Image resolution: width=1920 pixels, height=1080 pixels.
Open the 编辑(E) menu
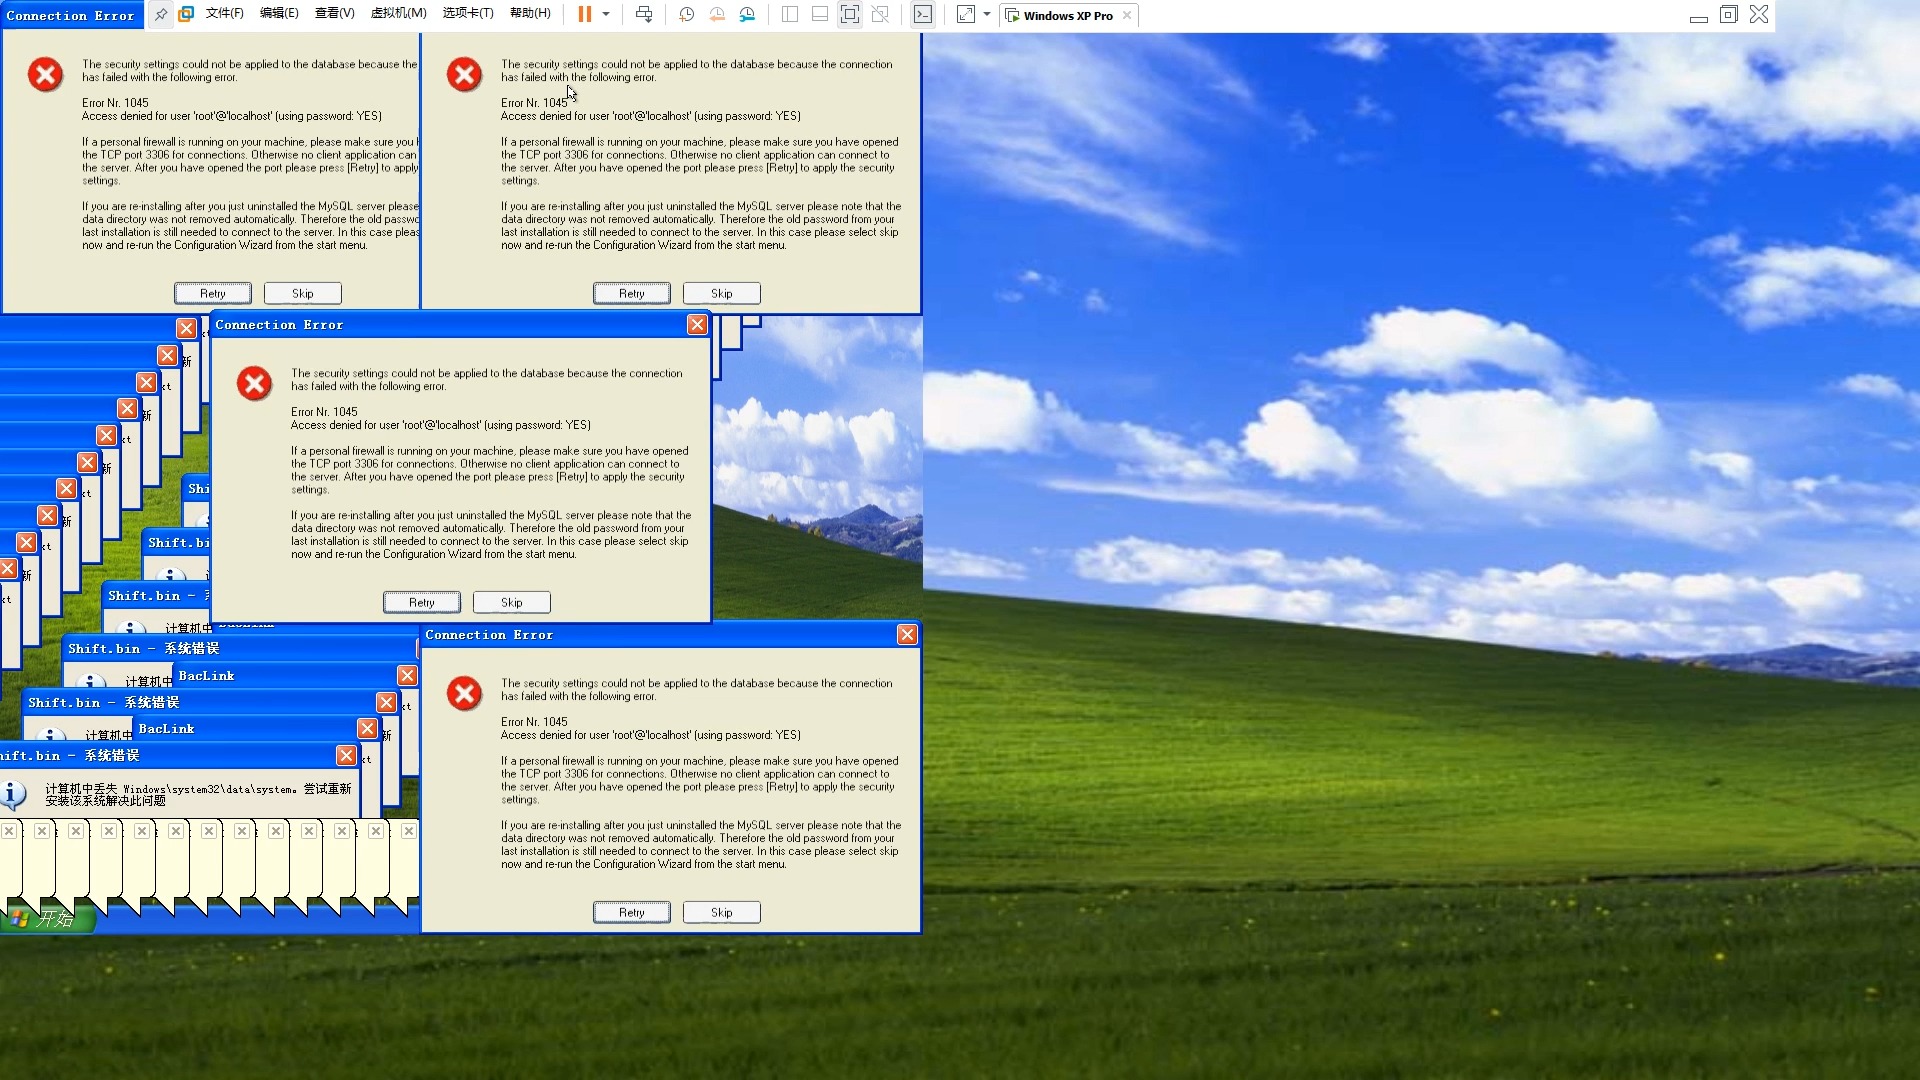point(279,14)
